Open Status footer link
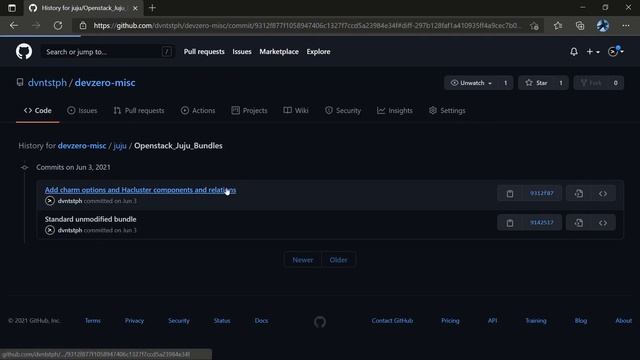Viewport: 640px width, 360px height. (x=222, y=321)
